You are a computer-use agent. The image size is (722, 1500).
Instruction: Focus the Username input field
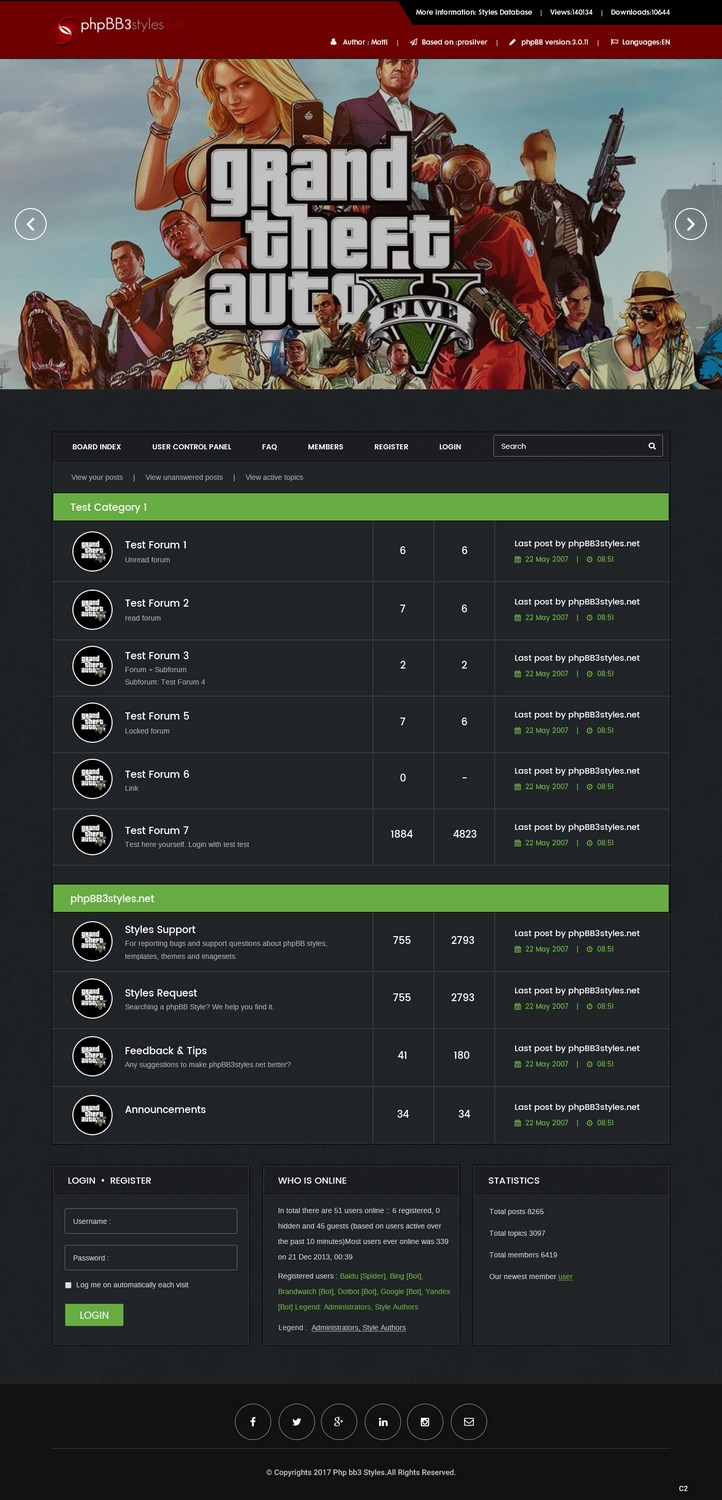(x=151, y=1221)
